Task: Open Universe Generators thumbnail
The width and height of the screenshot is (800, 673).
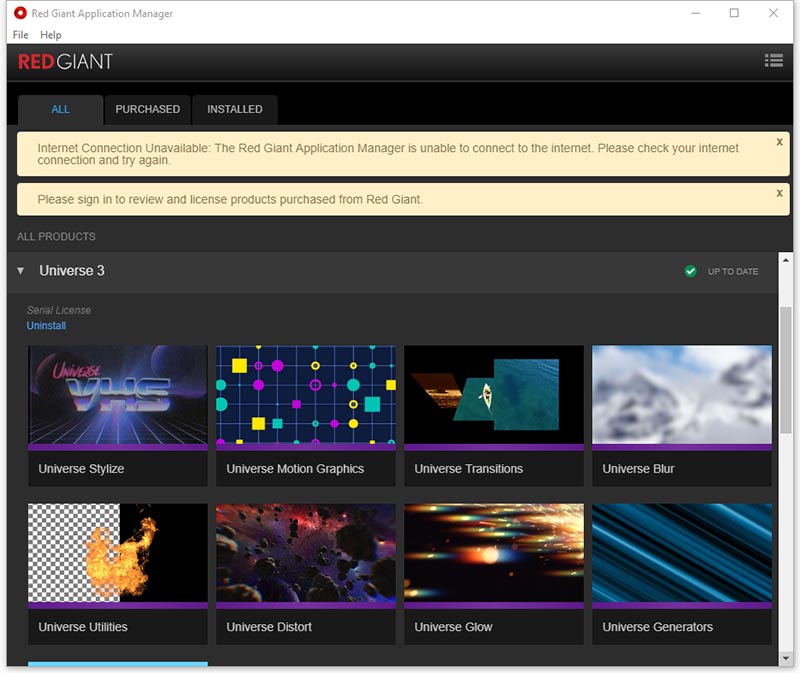Action: point(682,553)
